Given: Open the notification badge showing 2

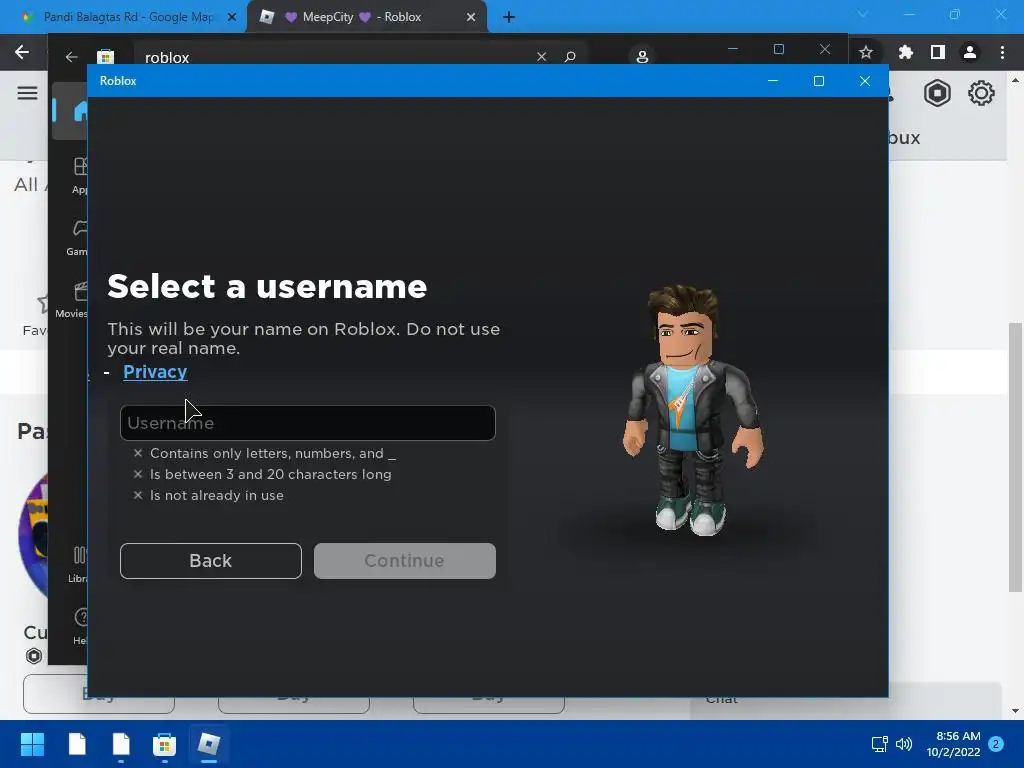Looking at the screenshot, I should point(996,744).
